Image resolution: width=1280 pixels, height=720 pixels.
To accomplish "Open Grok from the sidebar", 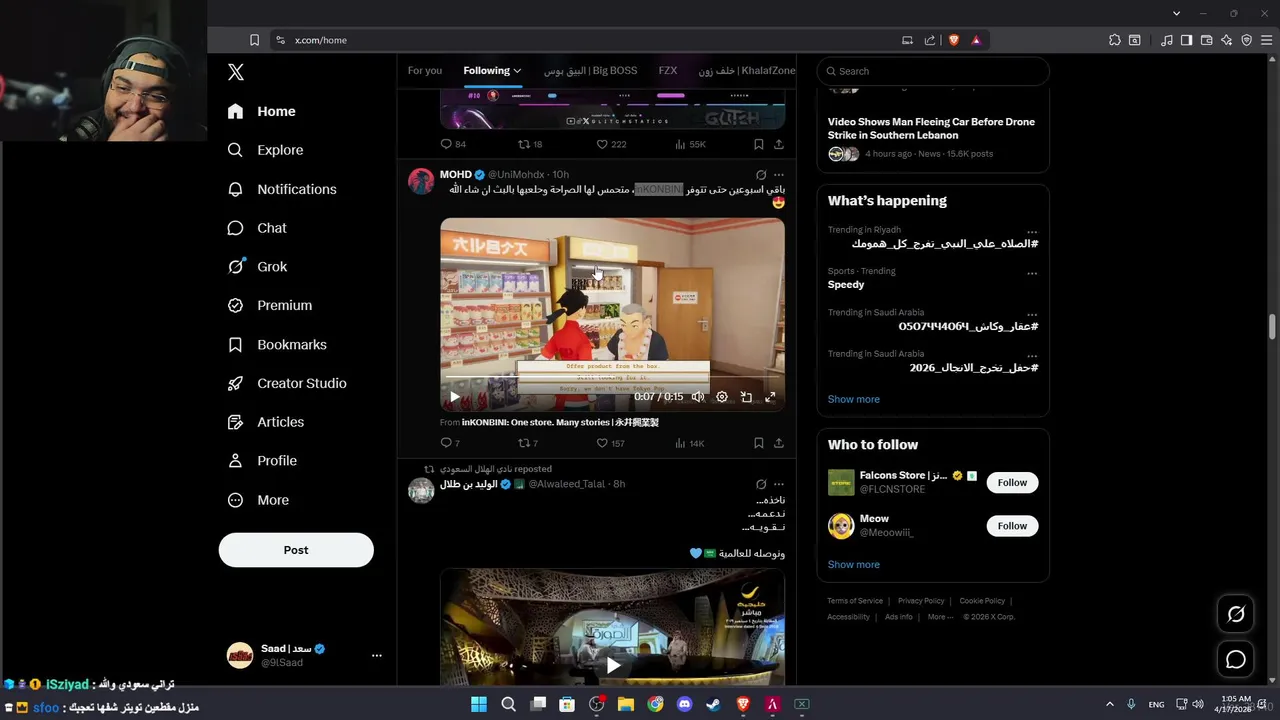I will [257, 267].
